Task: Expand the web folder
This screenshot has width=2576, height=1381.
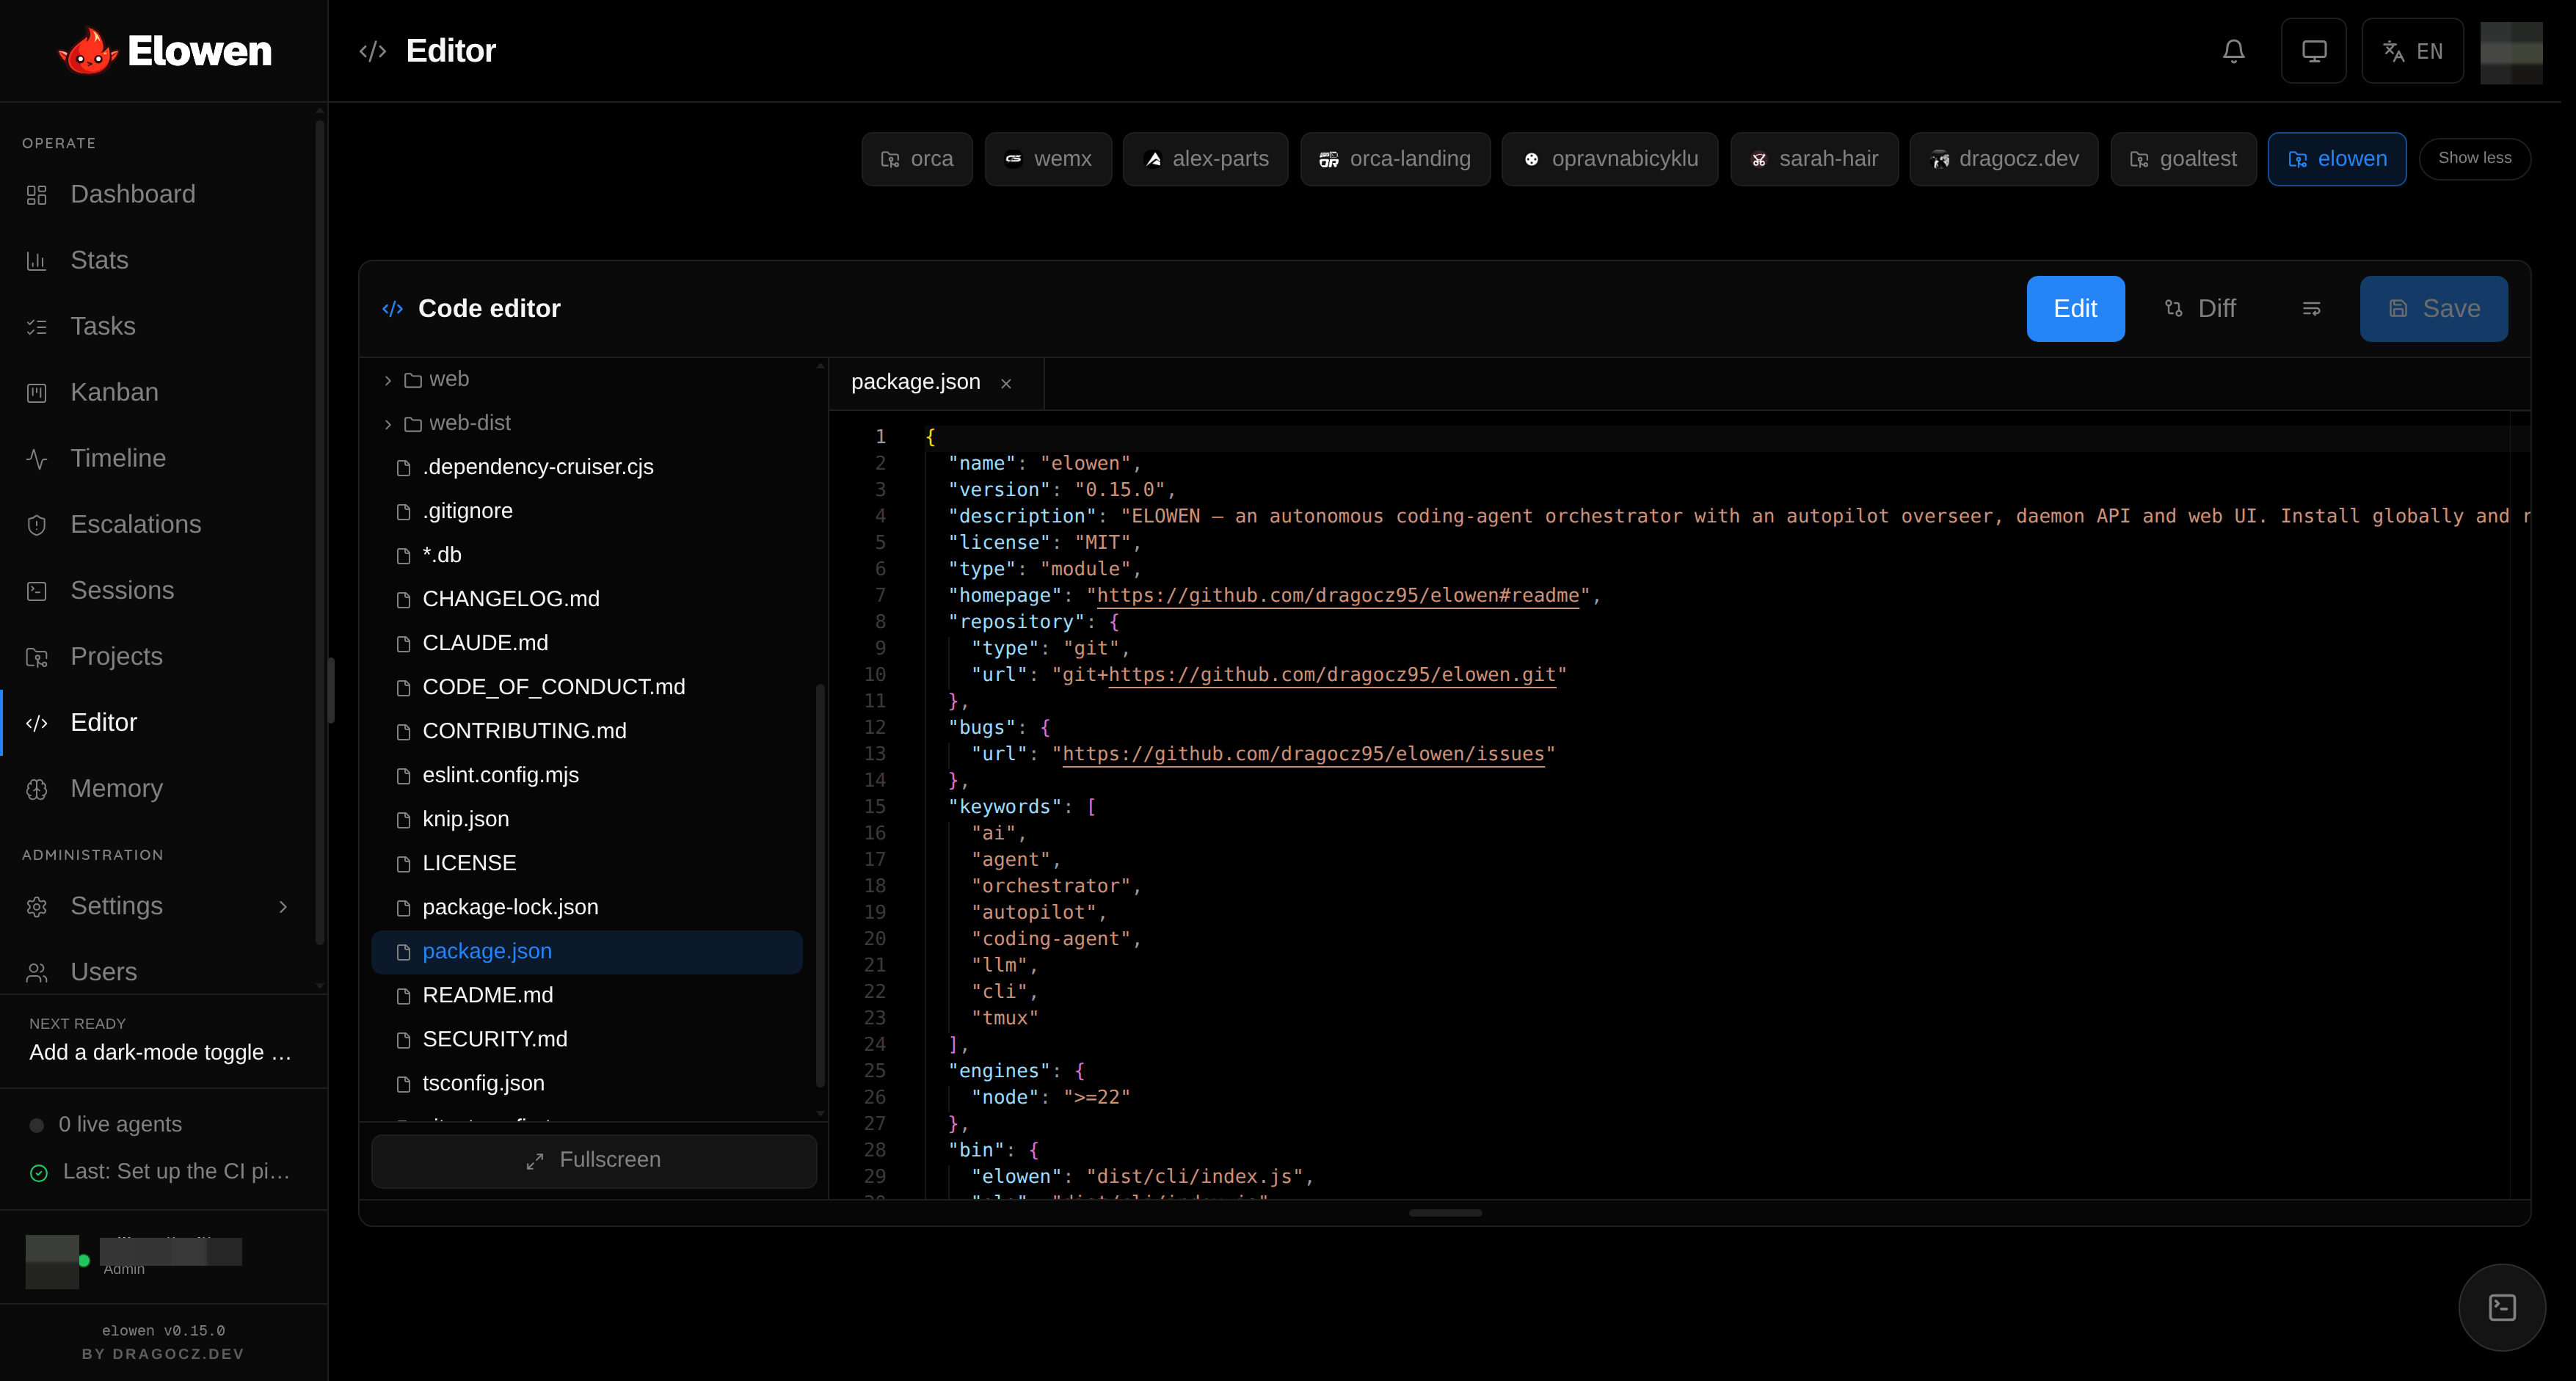Action: [x=587, y=379]
